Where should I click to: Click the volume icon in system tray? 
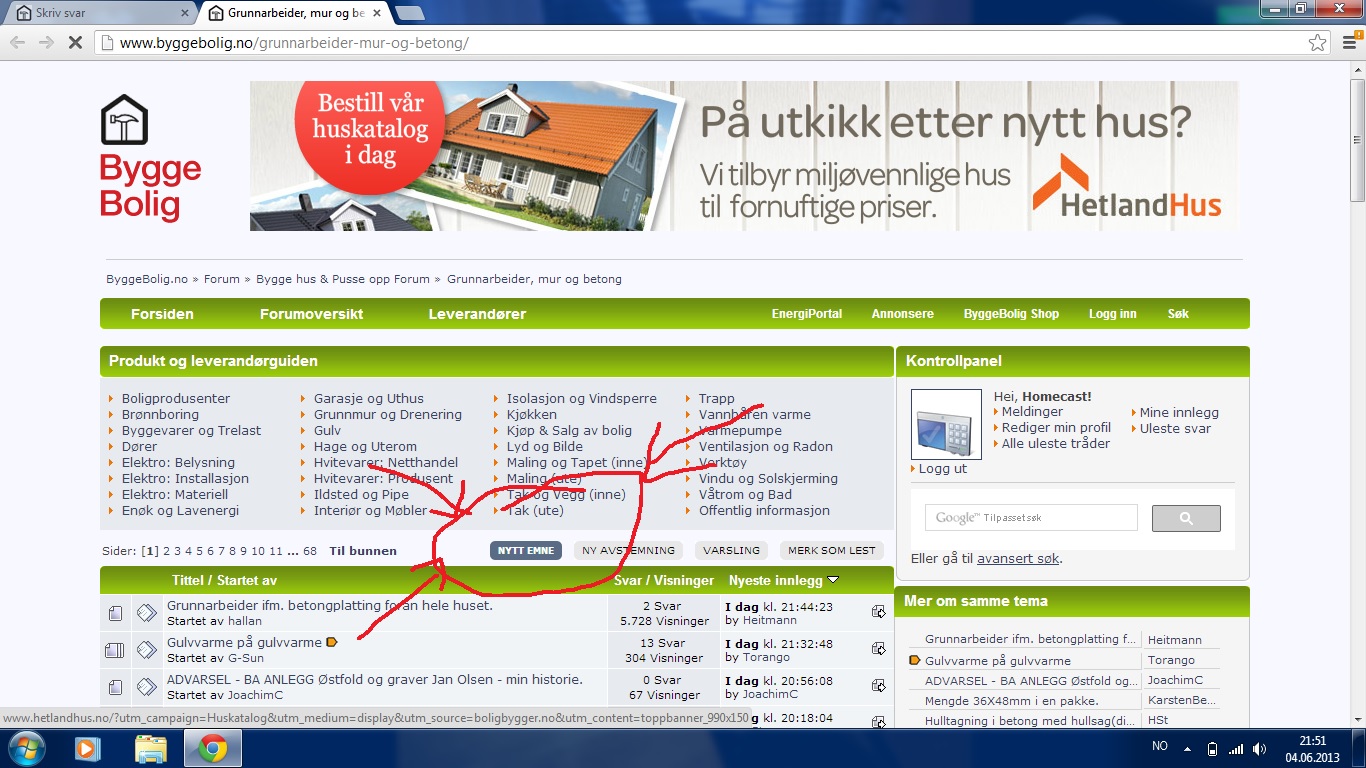[x=1259, y=748]
